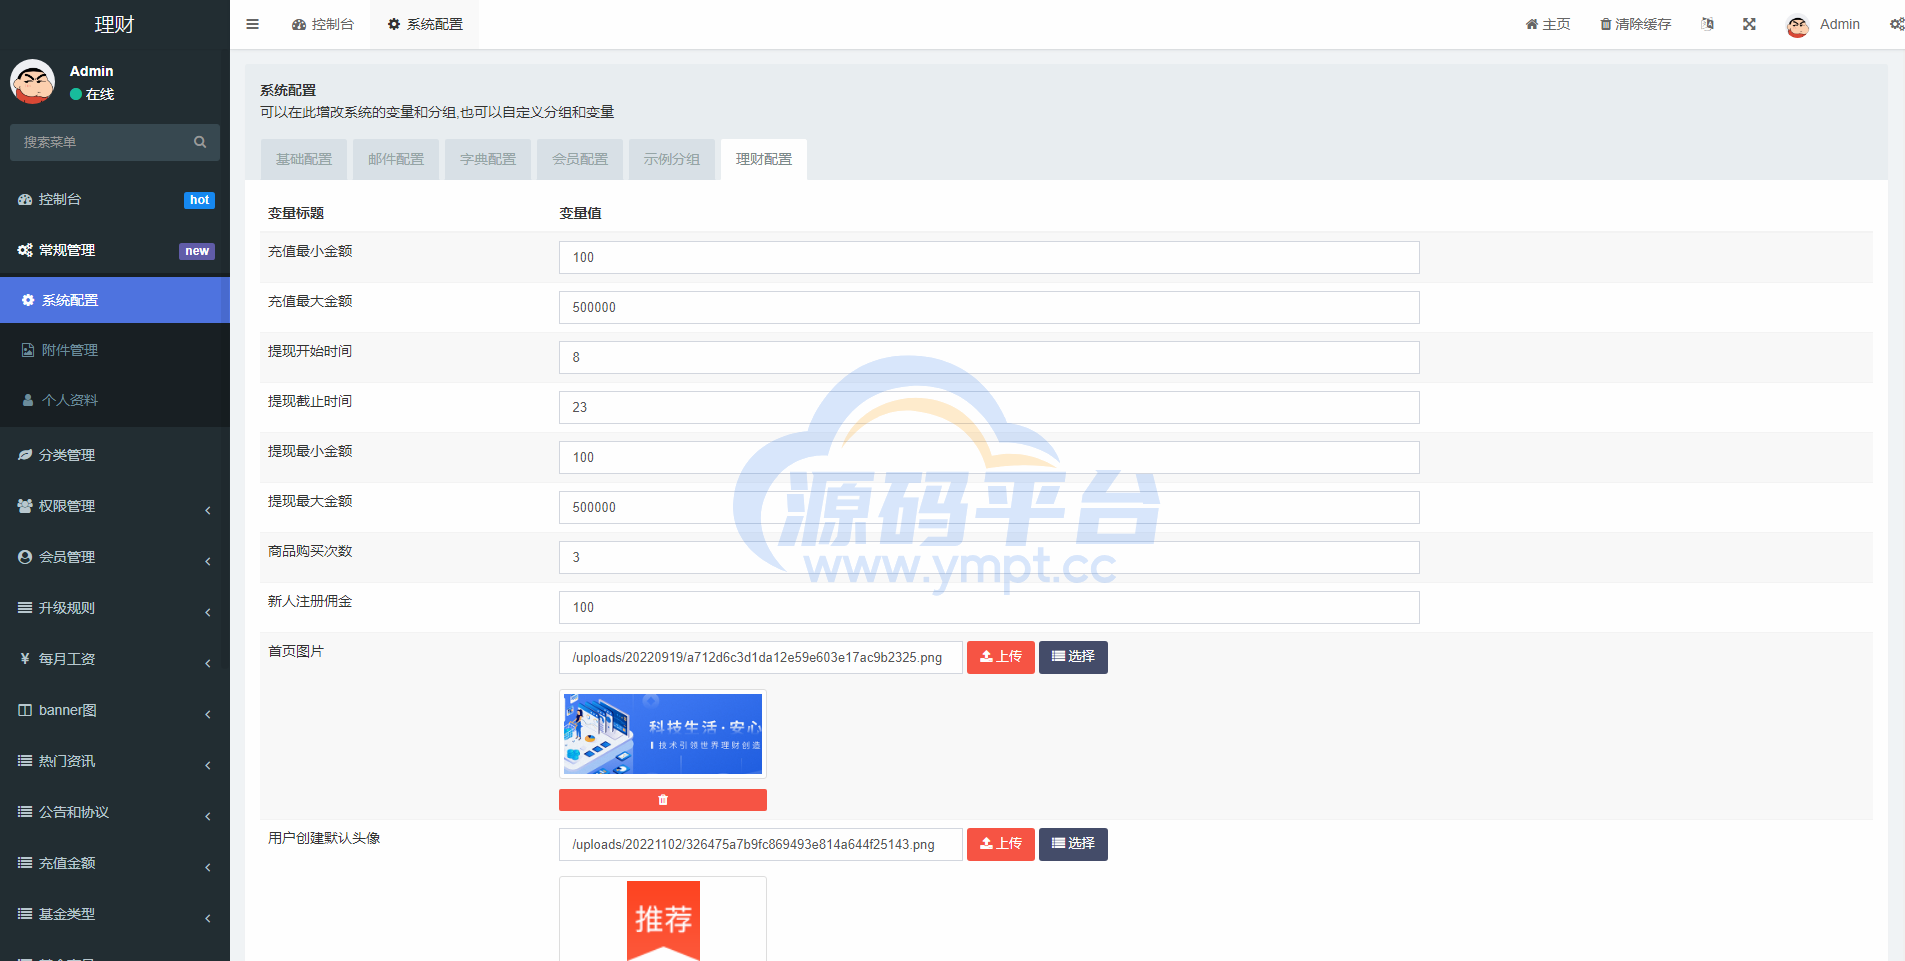Click the language switch icon in top bar
The height and width of the screenshot is (961, 1905).
pos(1707,24)
